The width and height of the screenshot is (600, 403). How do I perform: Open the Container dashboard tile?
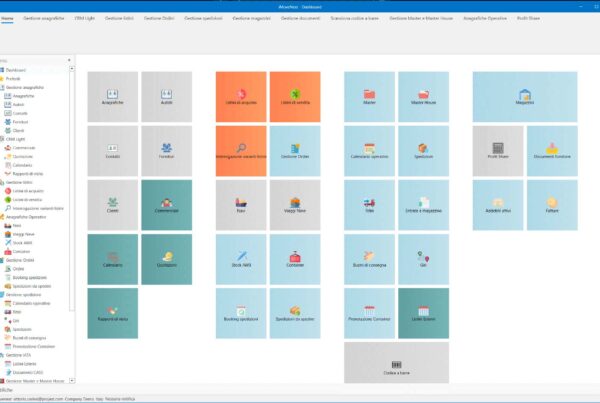click(x=295, y=259)
